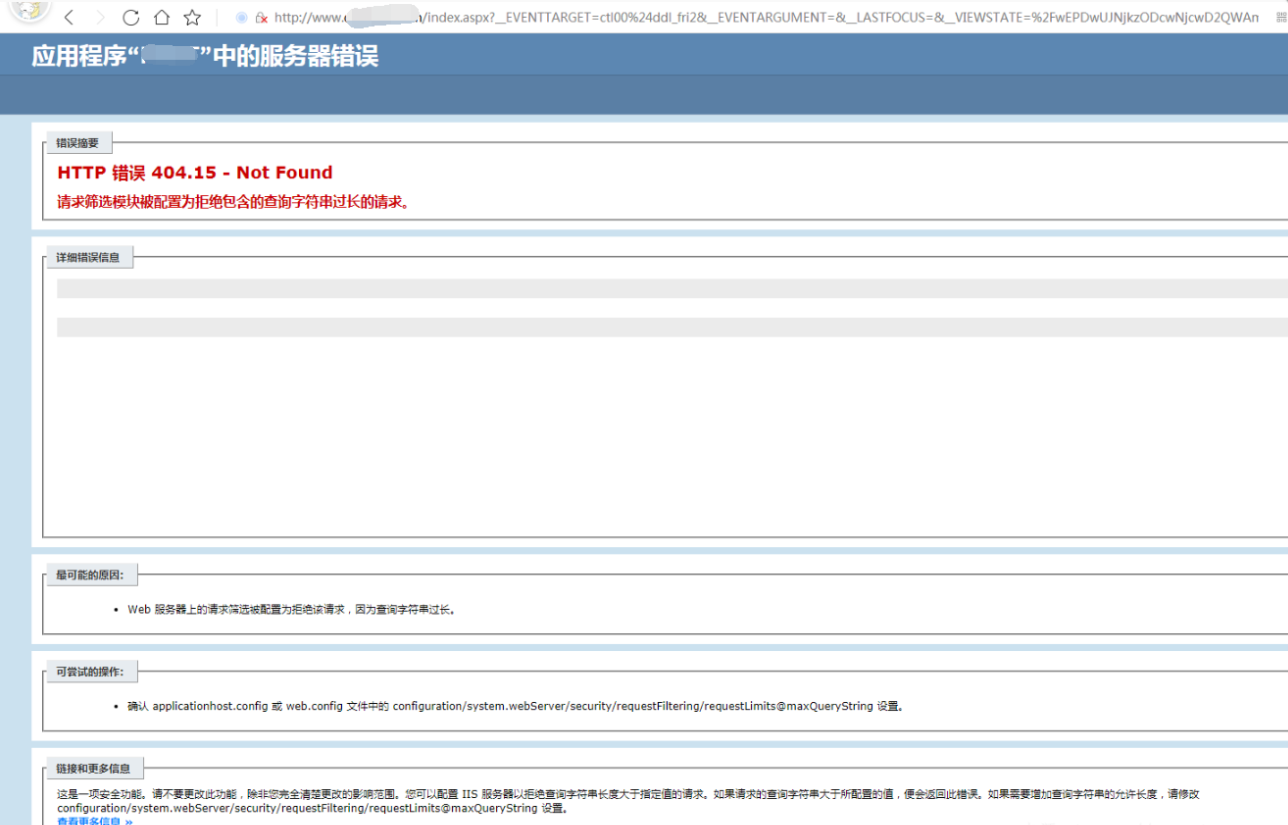Click the QR code icon at address bar end
The image size is (1288, 825).
pyautogui.click(x=1281, y=18)
